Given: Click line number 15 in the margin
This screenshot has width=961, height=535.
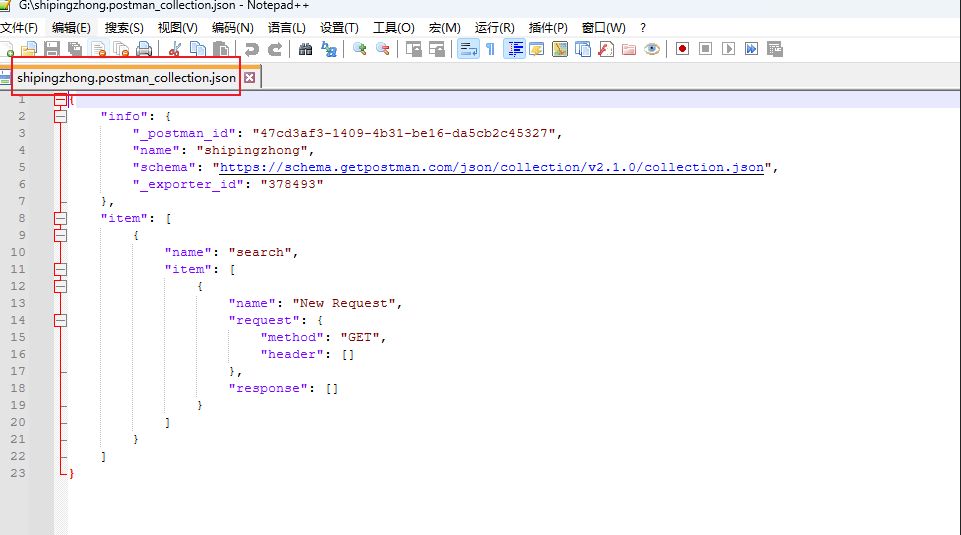Looking at the screenshot, I should point(20,337).
